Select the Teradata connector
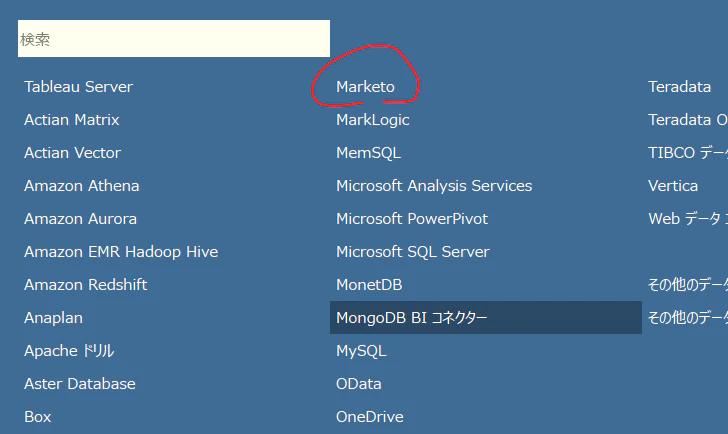Viewport: 728px width, 434px height. tap(679, 87)
